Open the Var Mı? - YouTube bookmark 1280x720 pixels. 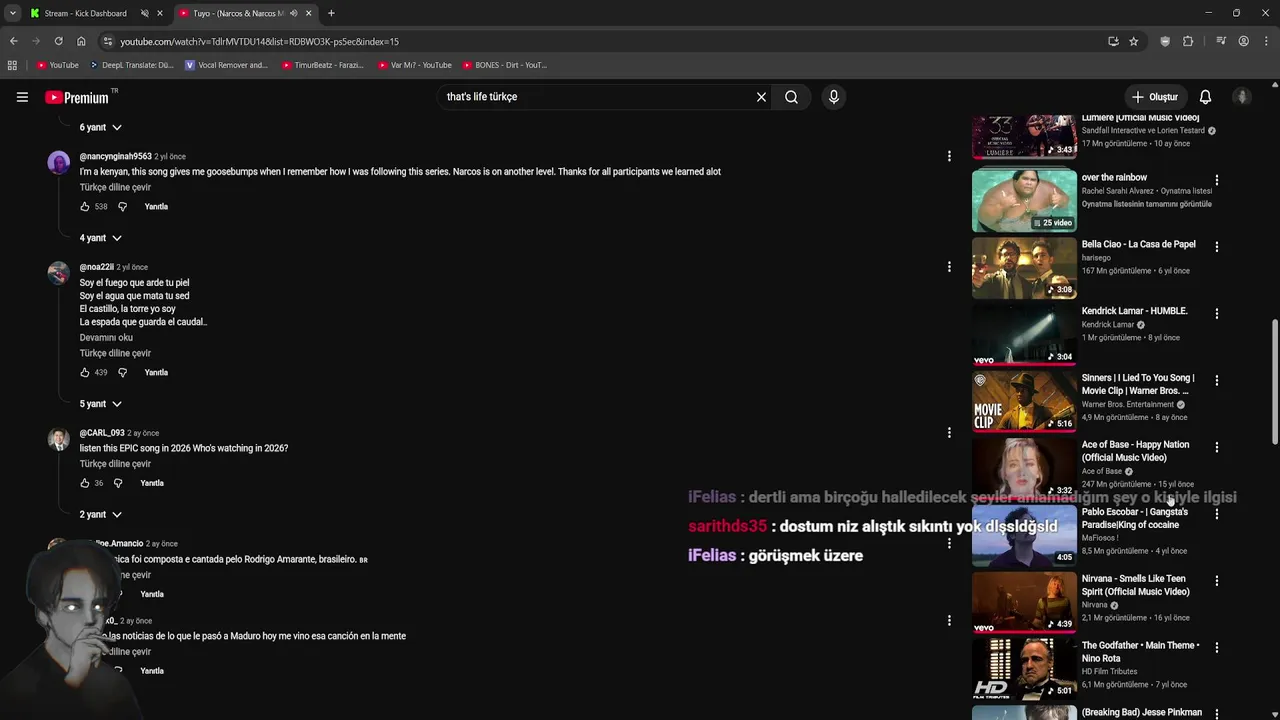[415, 65]
